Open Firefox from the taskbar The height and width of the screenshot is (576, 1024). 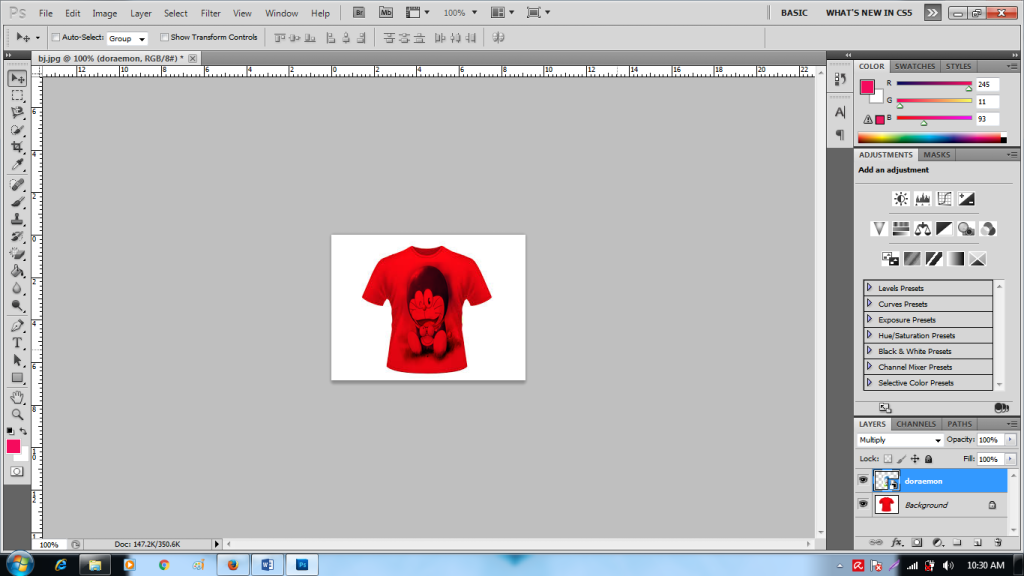232,564
